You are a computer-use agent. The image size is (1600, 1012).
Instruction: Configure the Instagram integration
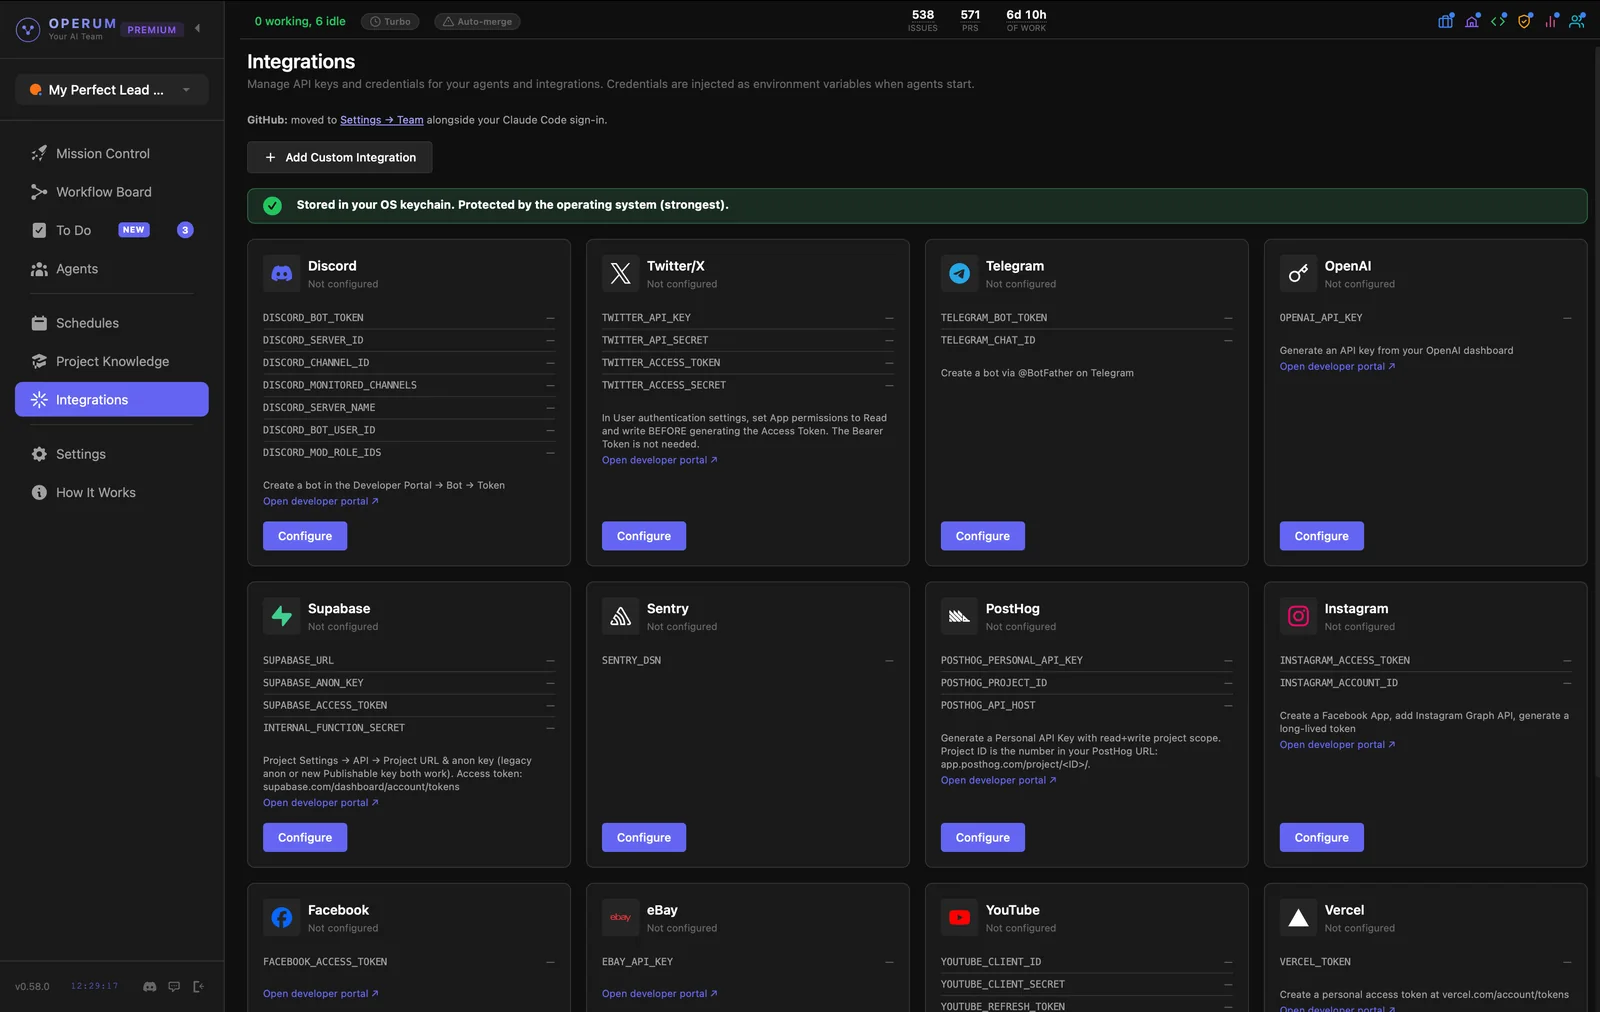tap(1322, 838)
